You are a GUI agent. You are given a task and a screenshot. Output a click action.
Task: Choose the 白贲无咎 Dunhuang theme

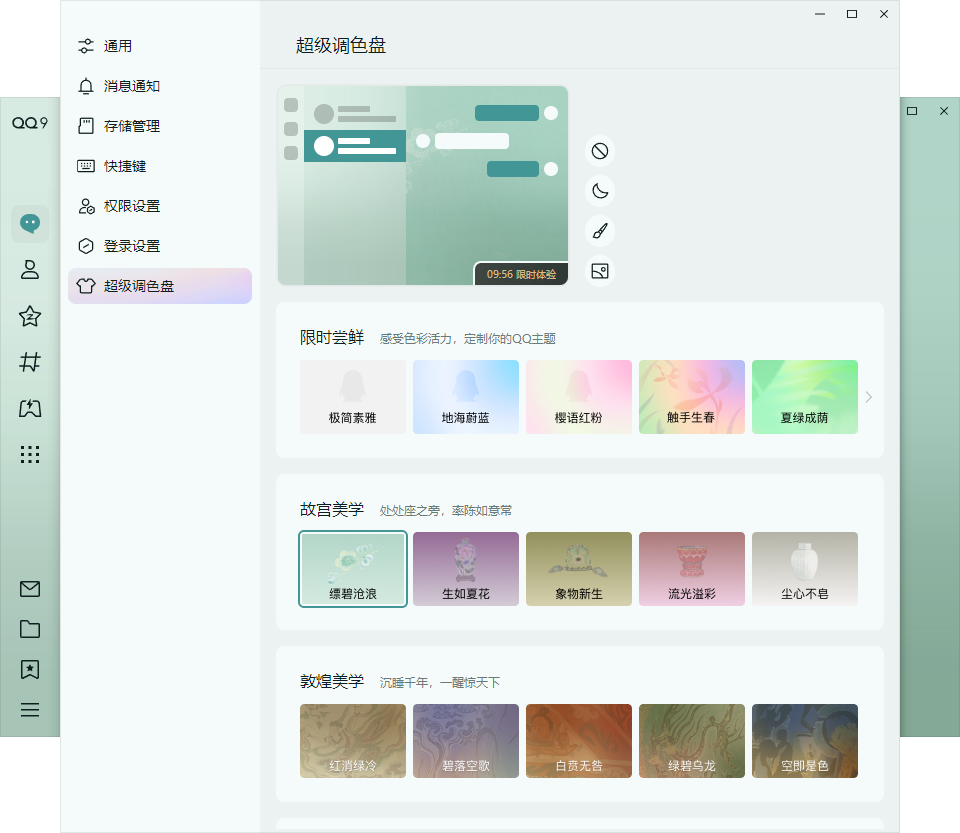(578, 740)
